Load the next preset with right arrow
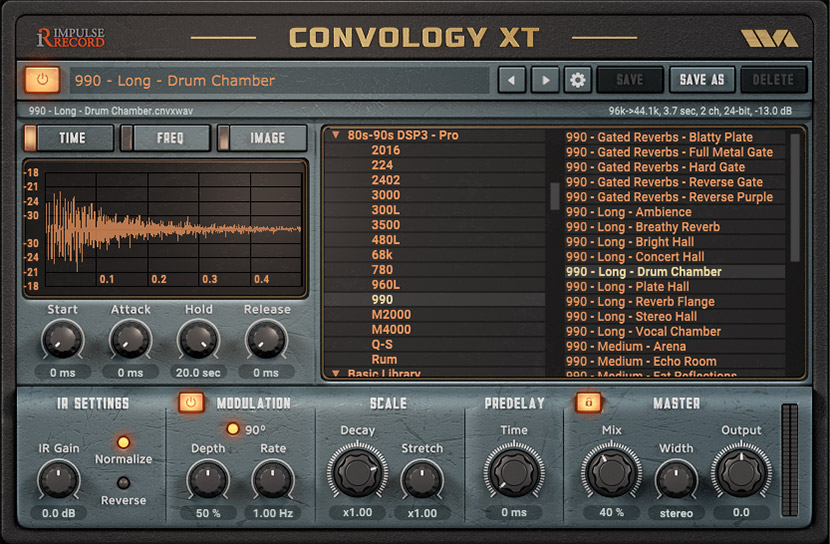 tap(545, 80)
